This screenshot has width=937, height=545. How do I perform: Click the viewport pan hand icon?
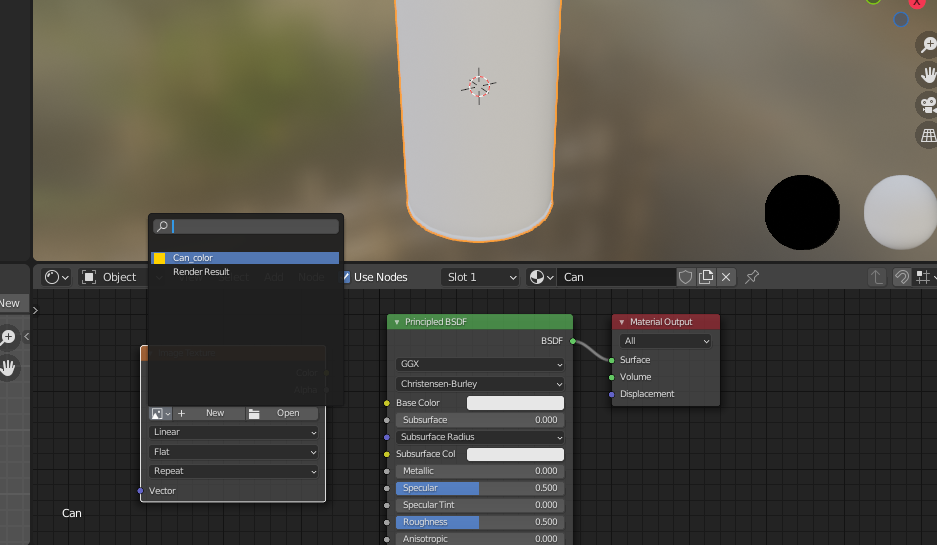coord(928,75)
